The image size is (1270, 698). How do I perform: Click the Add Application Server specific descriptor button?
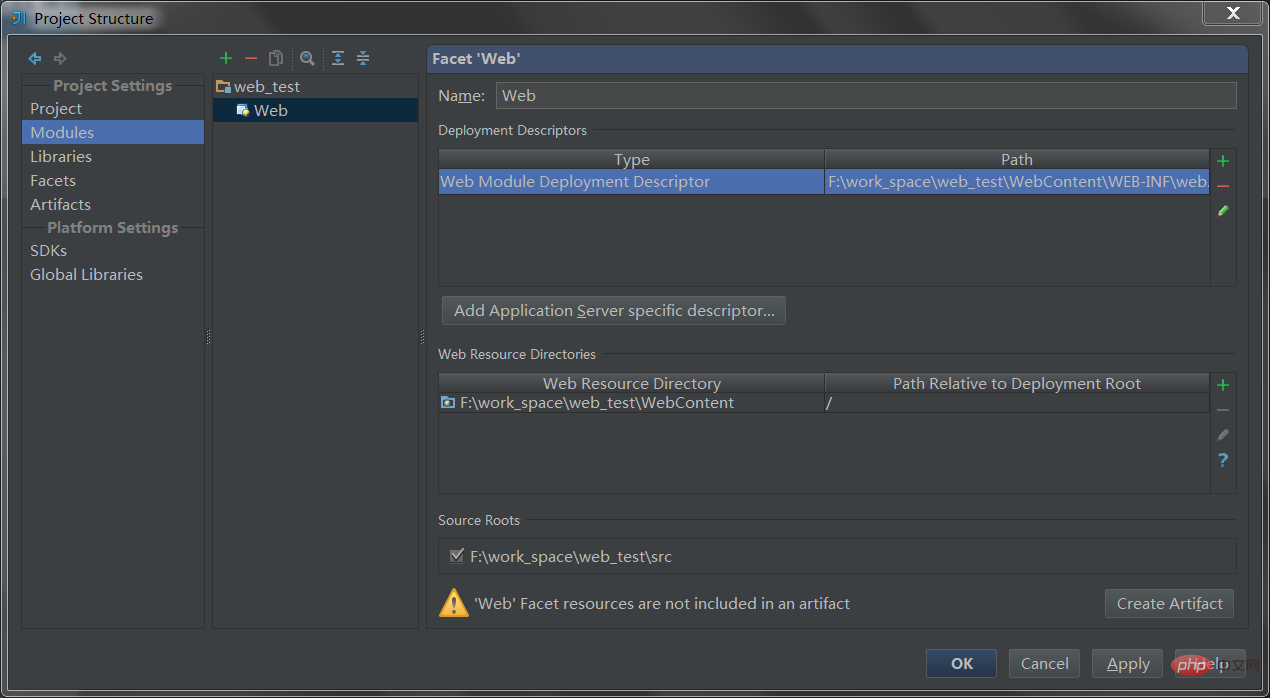(614, 310)
